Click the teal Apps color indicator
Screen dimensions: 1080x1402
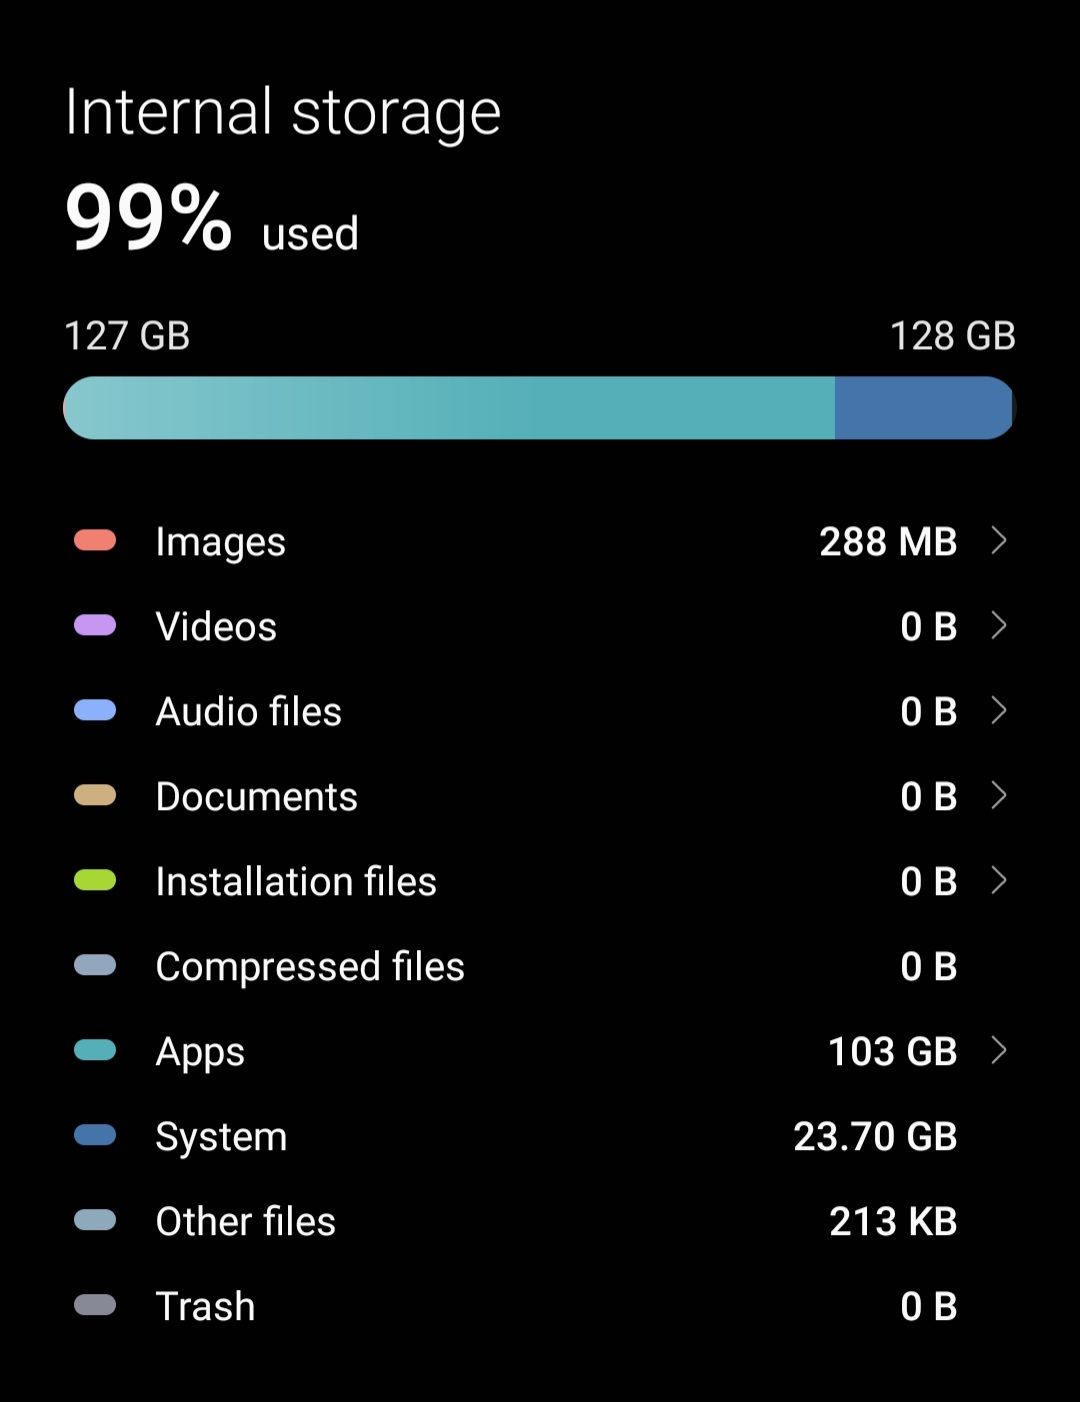tap(95, 1051)
